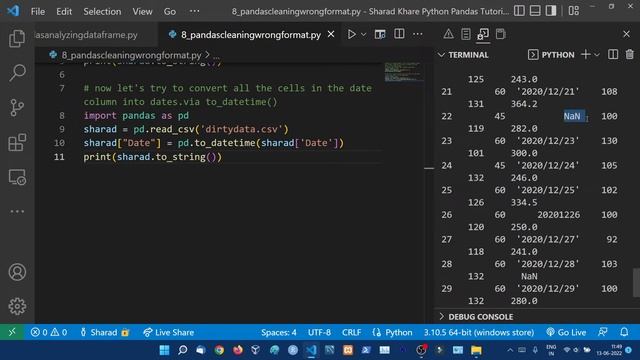
Task: Select interpreter 3.10.5 64-bit
Action: [479, 332]
